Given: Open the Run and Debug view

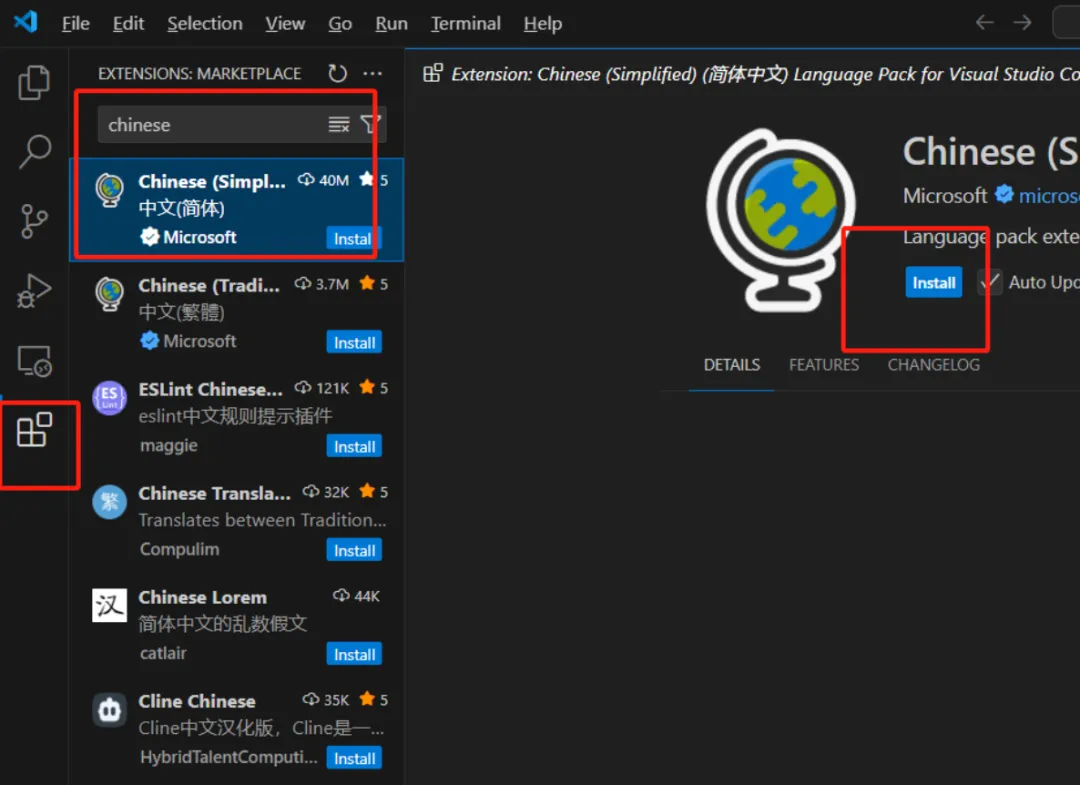Looking at the screenshot, I should point(34,291).
